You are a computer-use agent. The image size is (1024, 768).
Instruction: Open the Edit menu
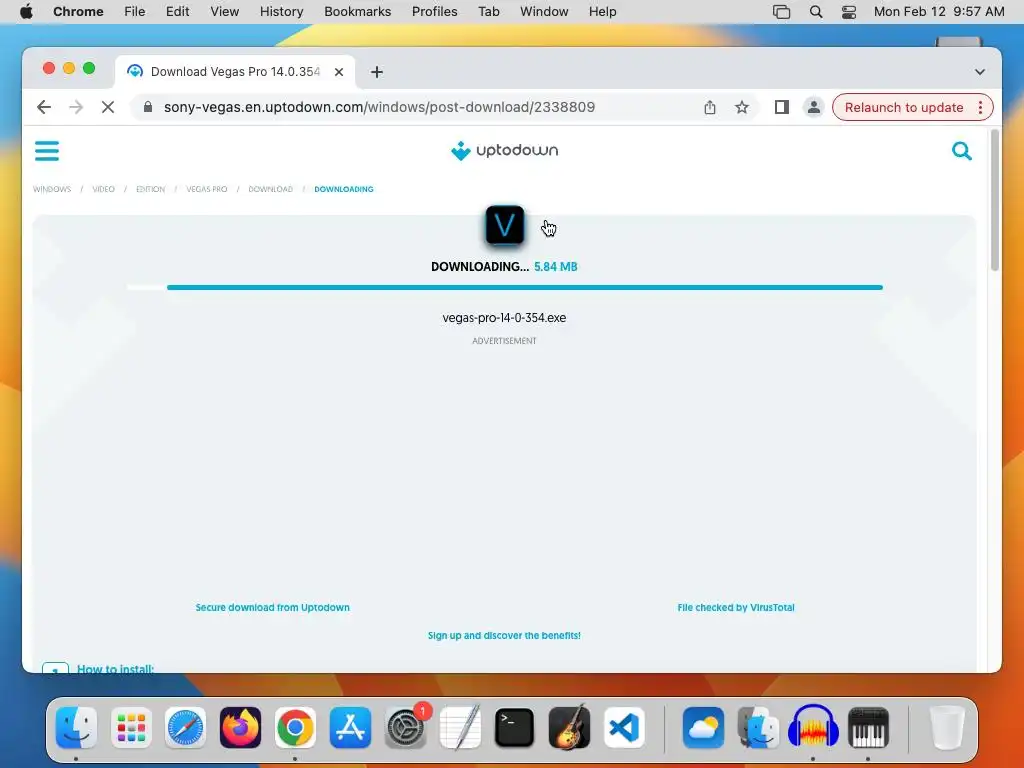click(x=177, y=12)
